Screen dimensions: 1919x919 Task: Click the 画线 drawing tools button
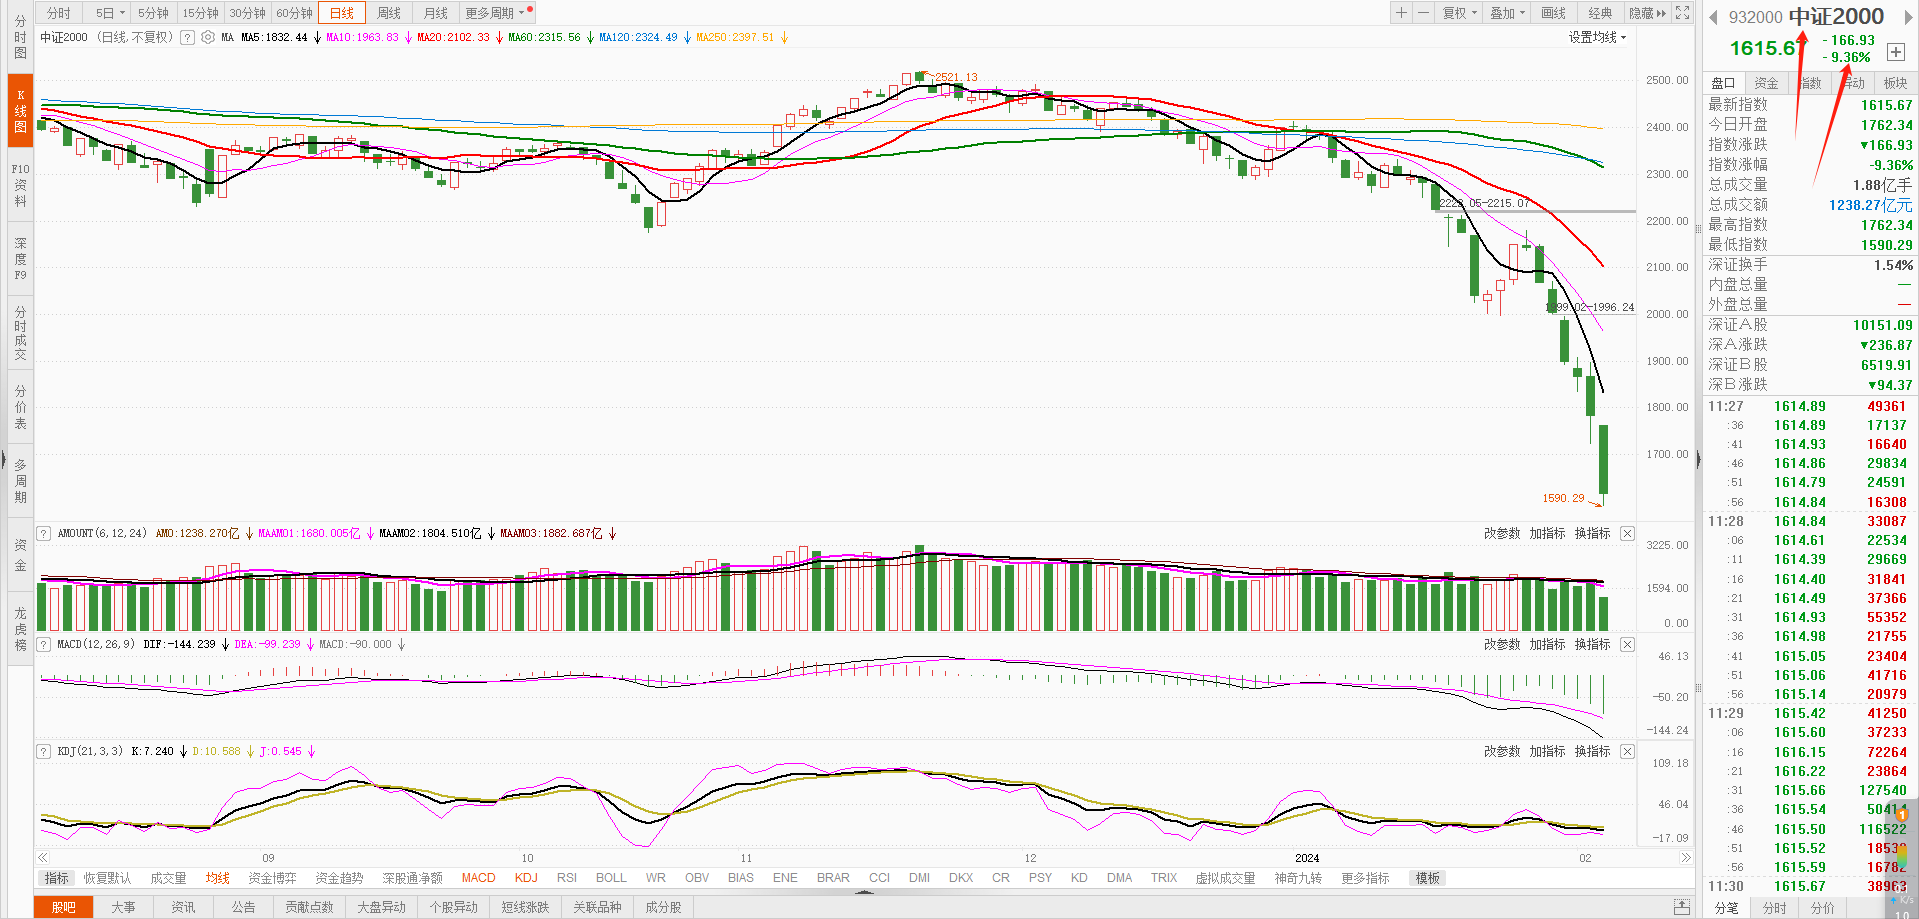1553,13
